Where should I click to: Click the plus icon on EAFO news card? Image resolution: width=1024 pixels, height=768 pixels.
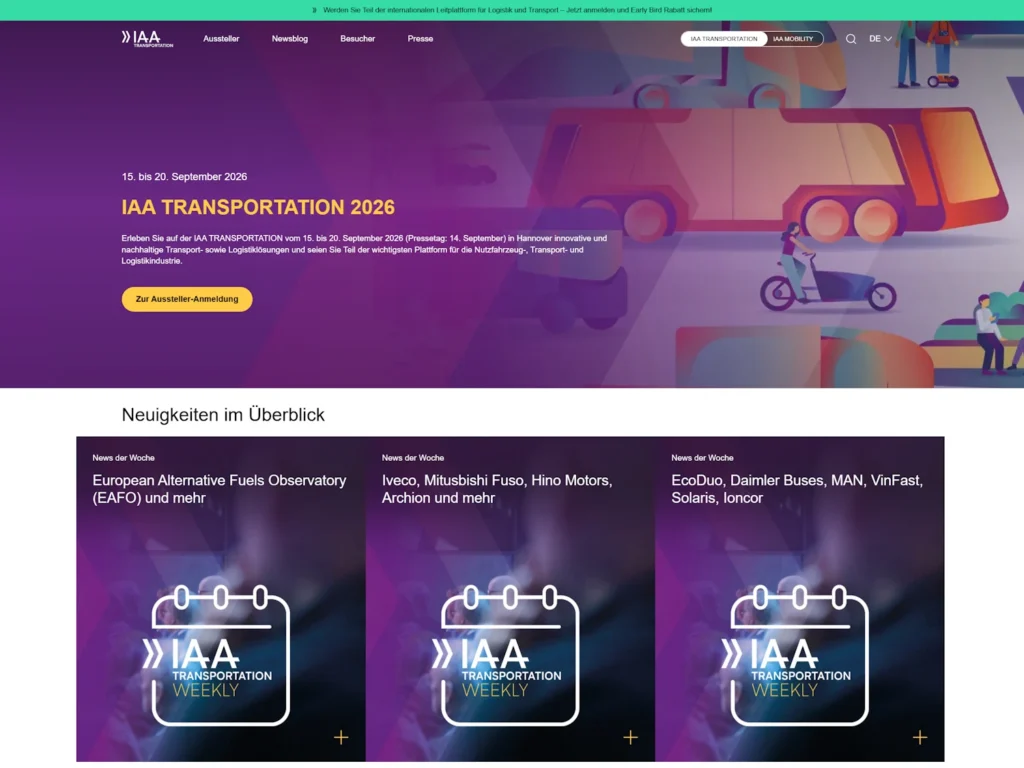coord(341,737)
